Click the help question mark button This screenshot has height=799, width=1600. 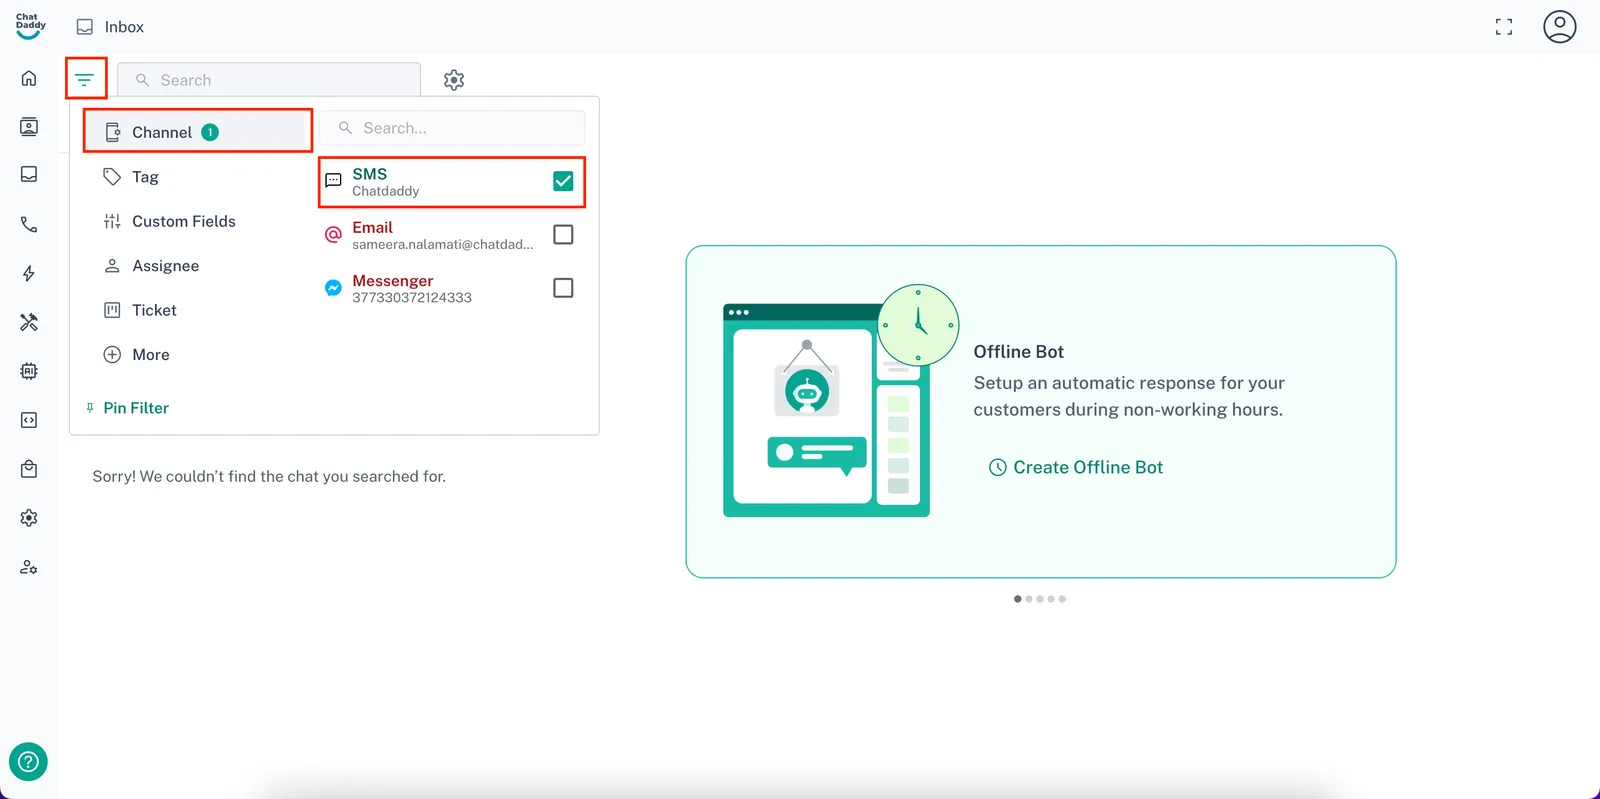pos(28,762)
